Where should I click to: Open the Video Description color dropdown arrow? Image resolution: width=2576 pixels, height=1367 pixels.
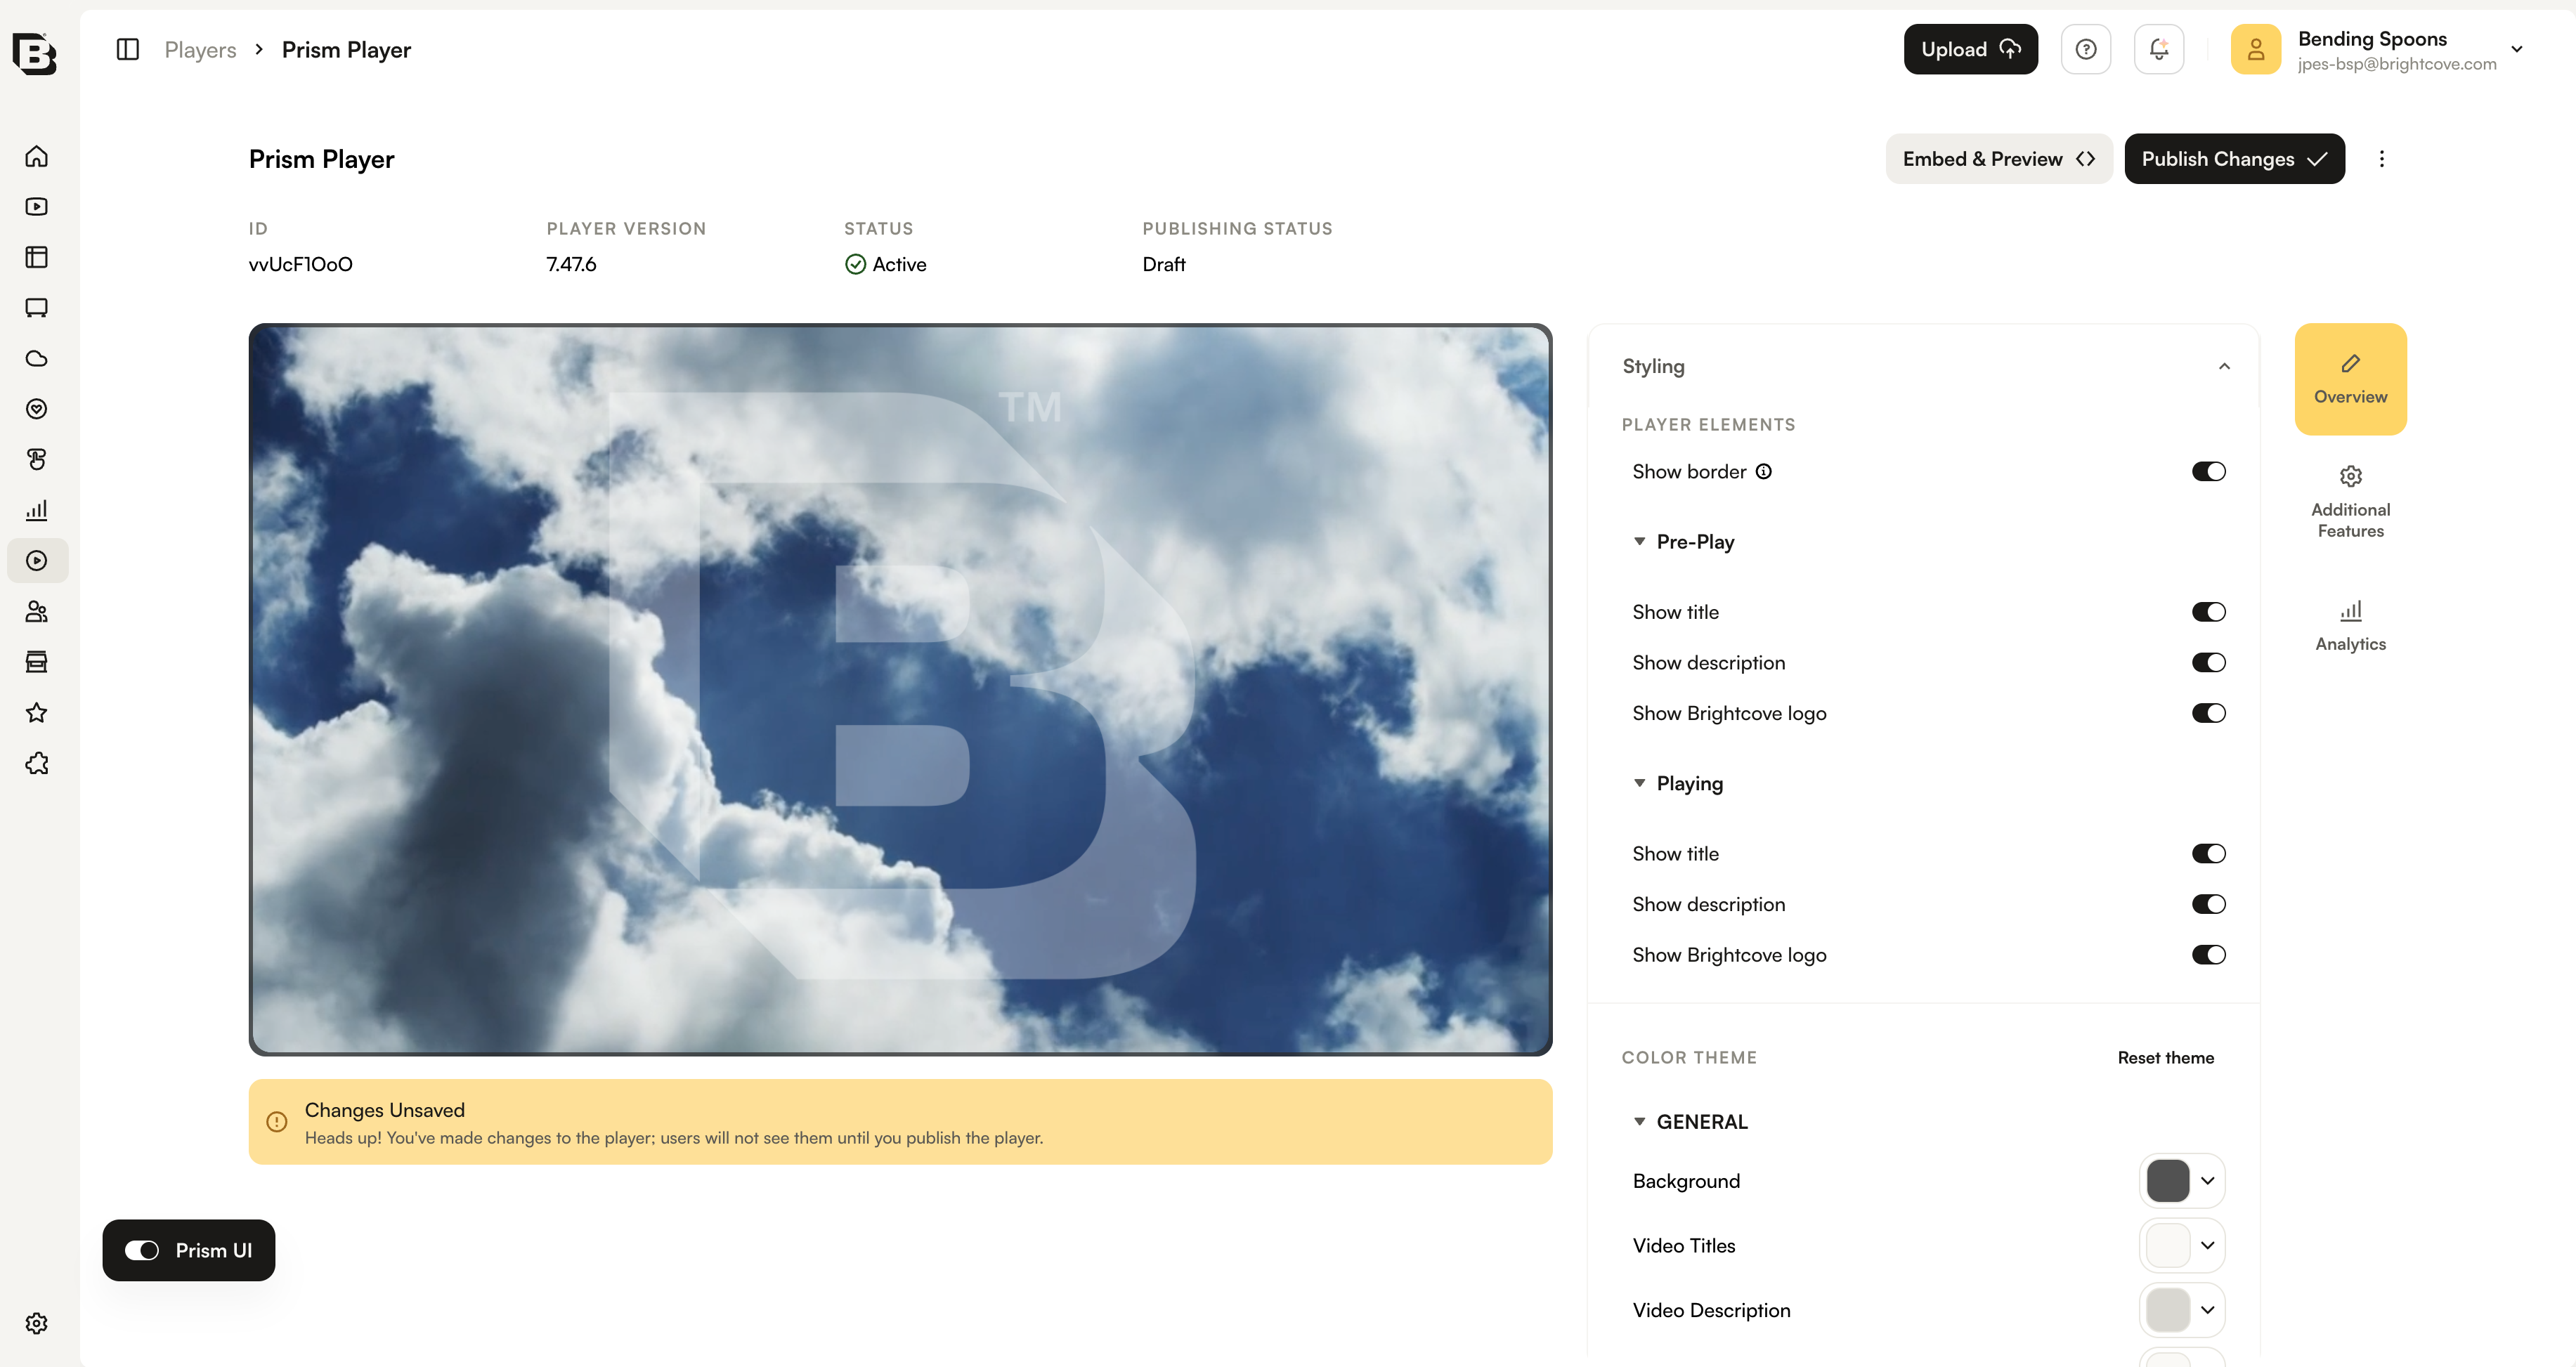(x=2208, y=1310)
